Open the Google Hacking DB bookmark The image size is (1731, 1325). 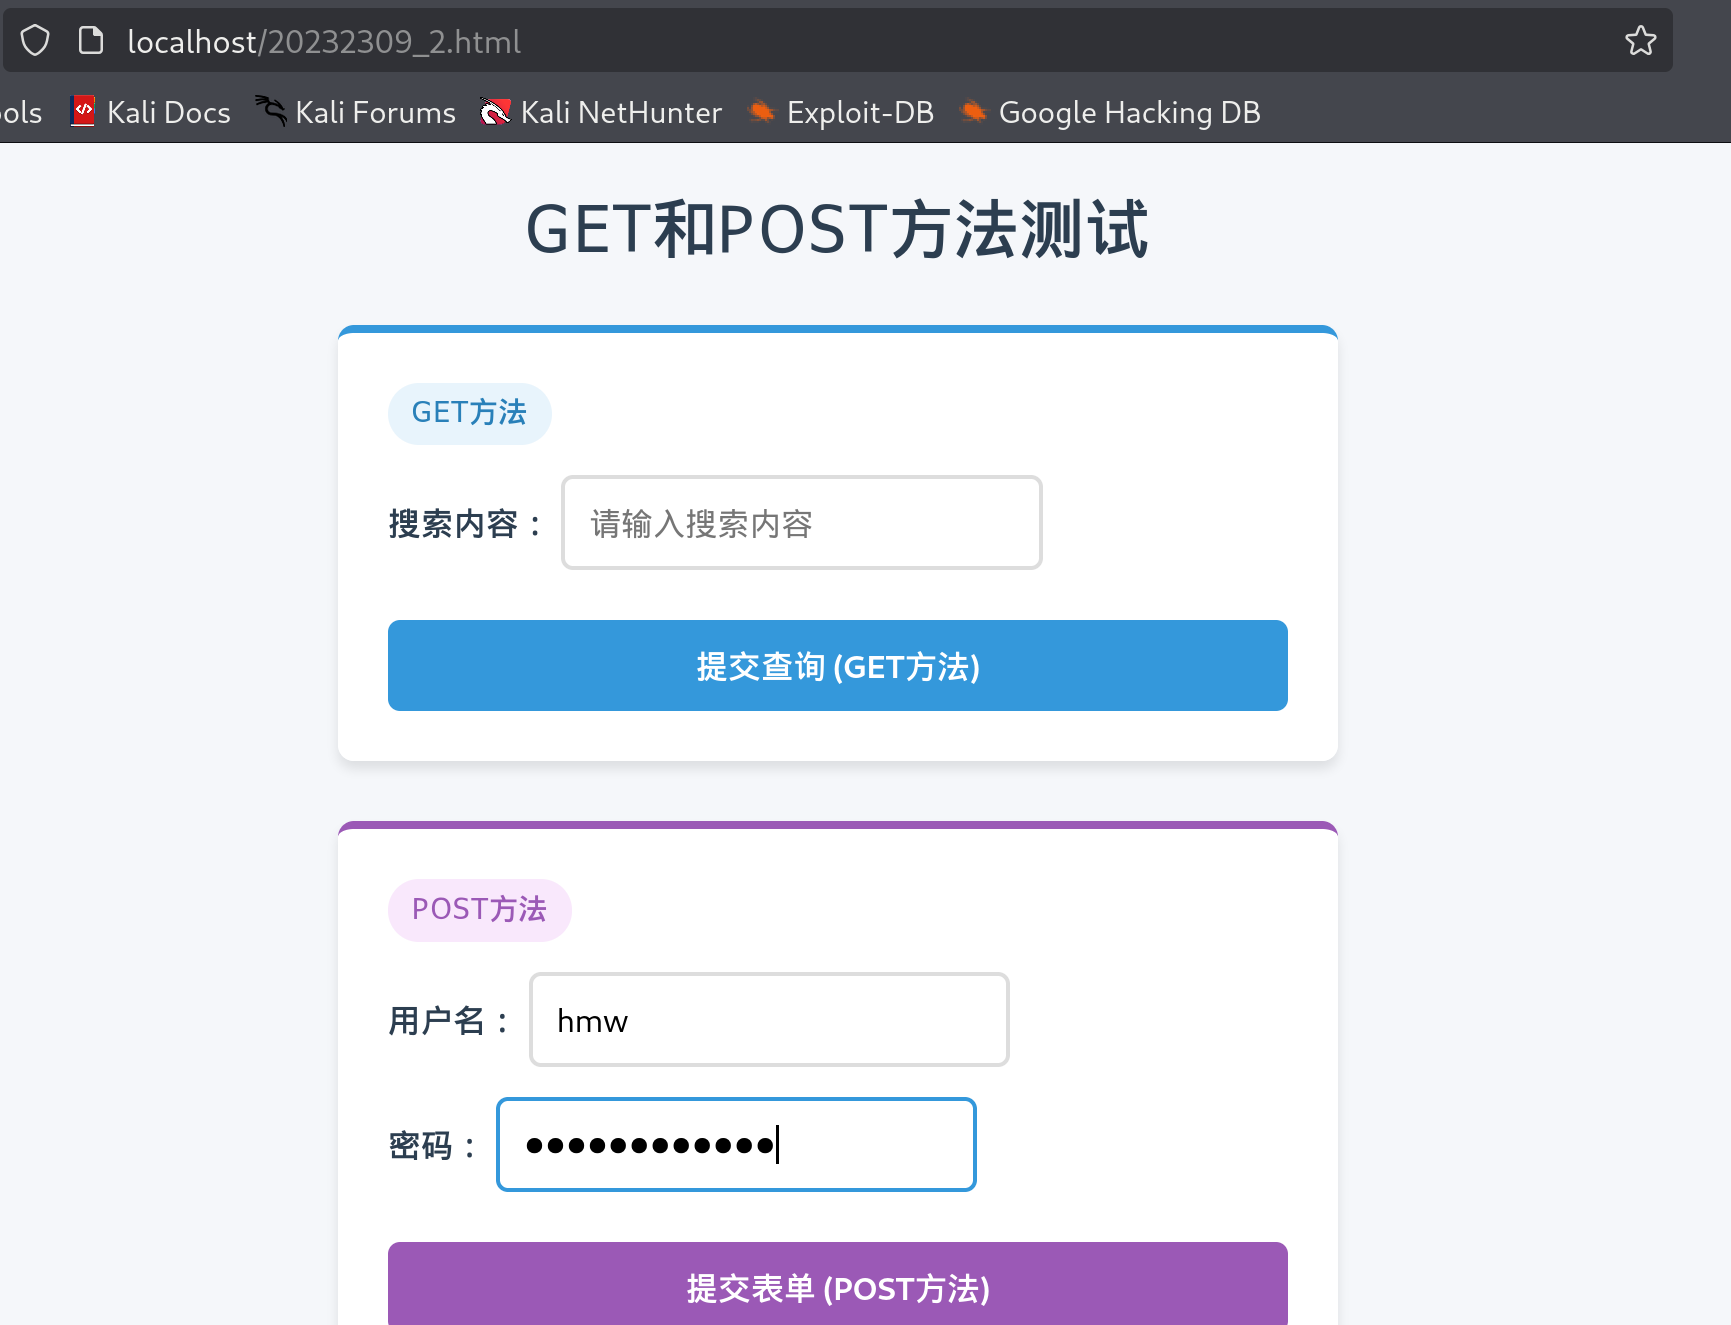(1110, 112)
